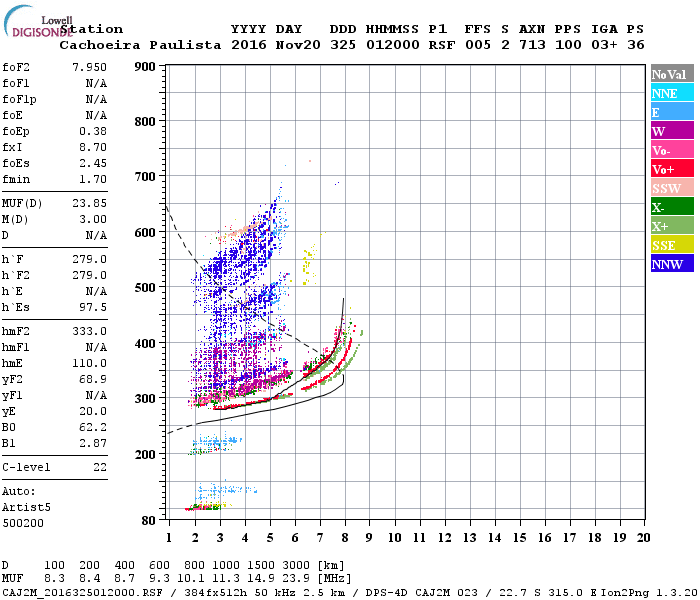Click the h`F value 279.0
The image size is (700, 600).
(89, 259)
